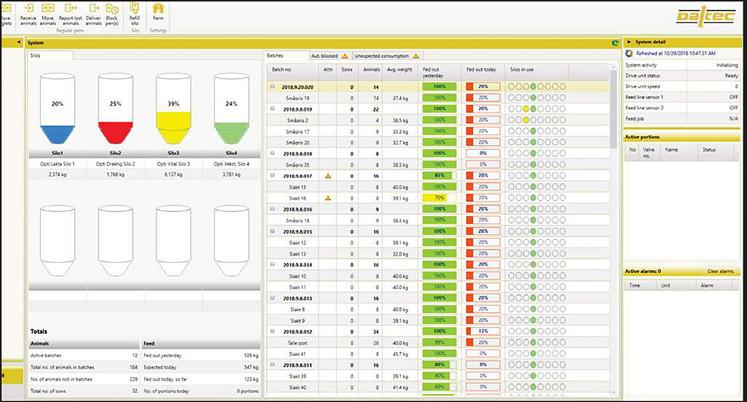This screenshot has height=402, width=747.
Task: Collapse batch 2018.9.8.019
Action: coord(273,109)
